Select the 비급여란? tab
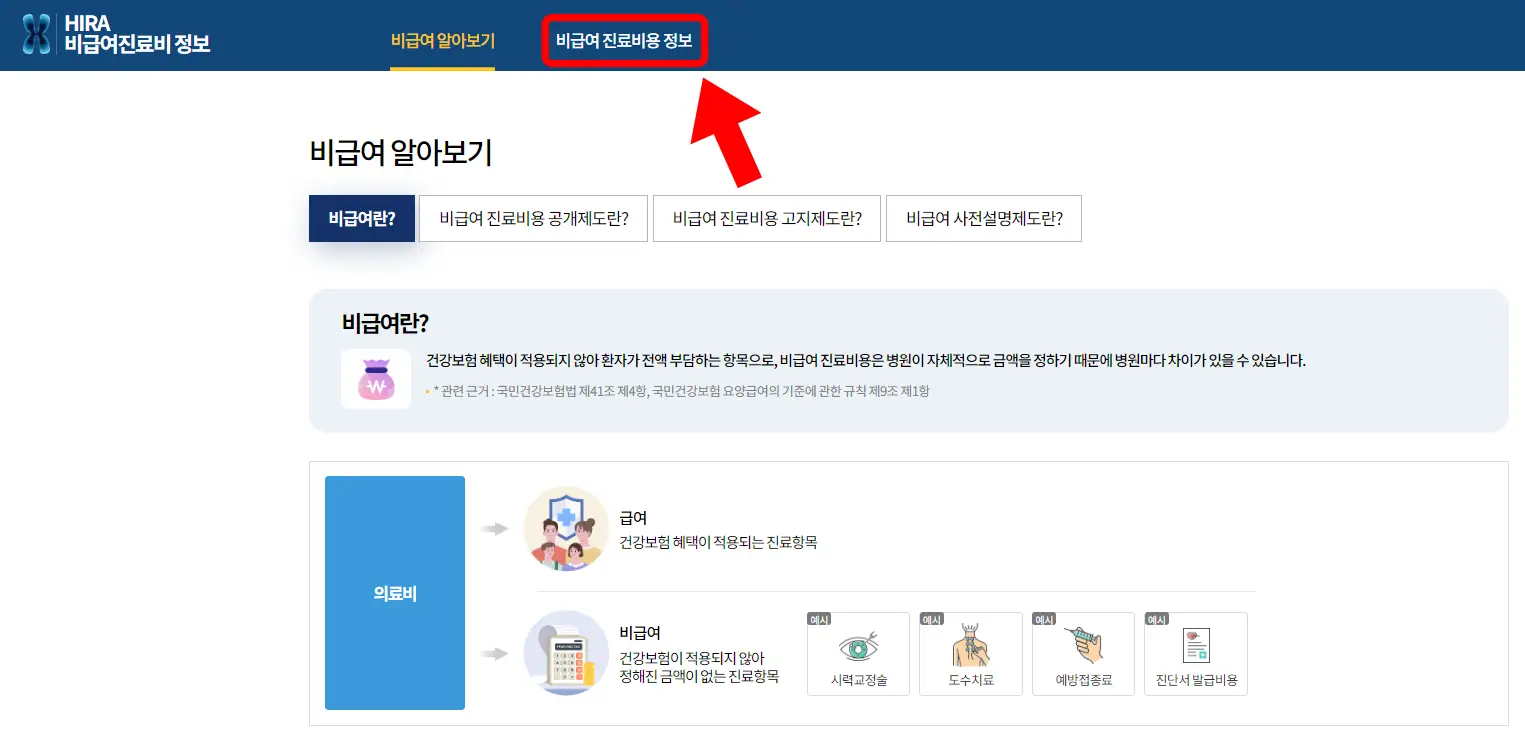Screen dimensions: 1525x739 pos(361,218)
